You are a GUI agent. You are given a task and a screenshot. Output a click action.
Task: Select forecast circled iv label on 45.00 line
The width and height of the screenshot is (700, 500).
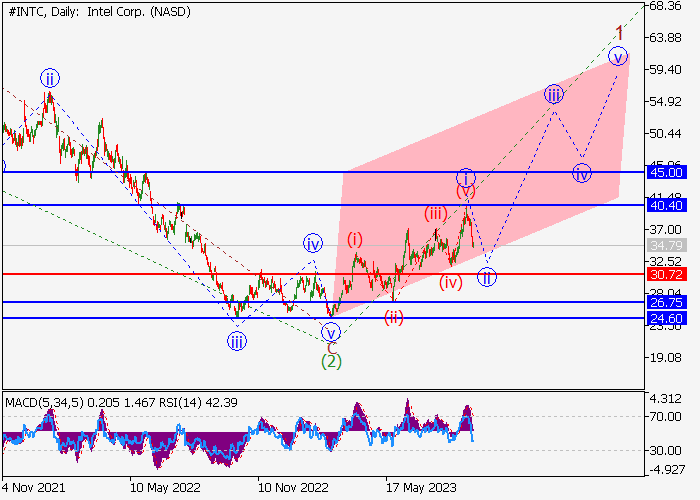coord(582,173)
